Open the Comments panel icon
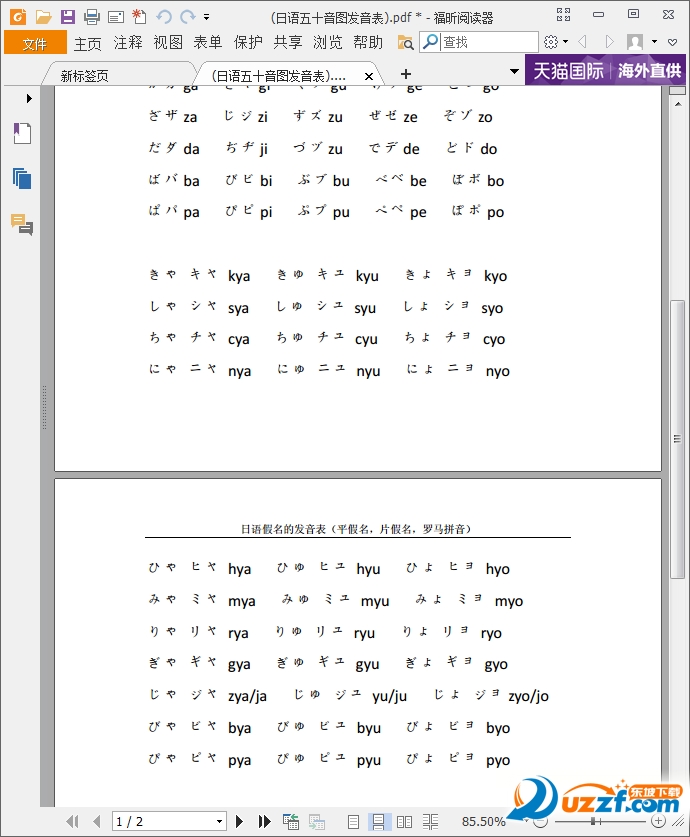690x837 pixels. coord(22,224)
